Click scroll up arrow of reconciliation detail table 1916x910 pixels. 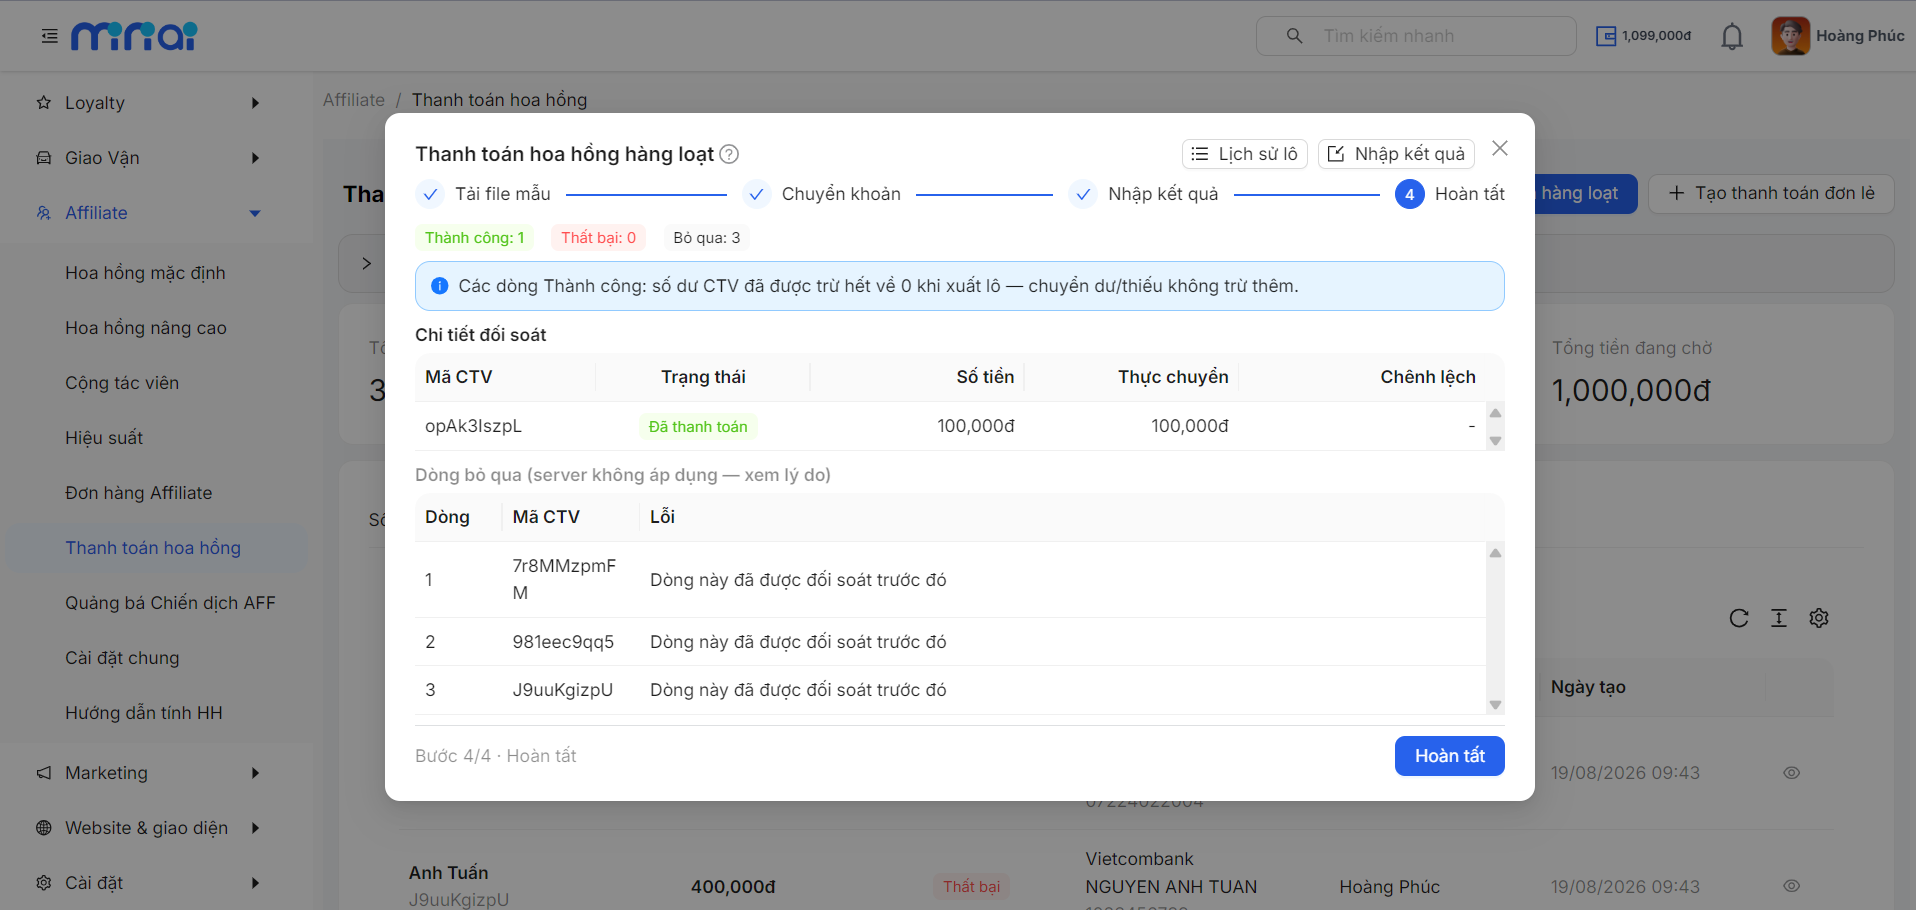pyautogui.click(x=1495, y=413)
